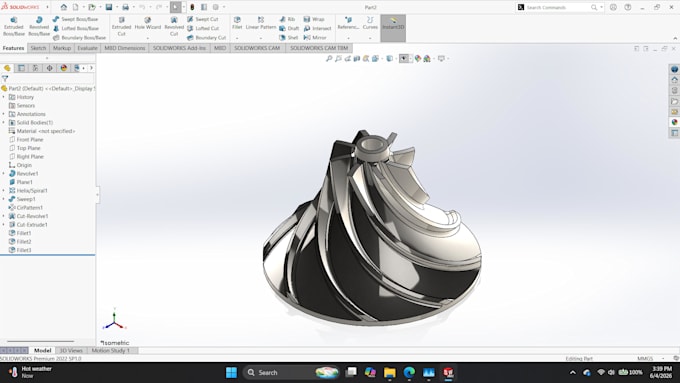Click the Print icon
The height and width of the screenshot is (383, 680).
125,7
